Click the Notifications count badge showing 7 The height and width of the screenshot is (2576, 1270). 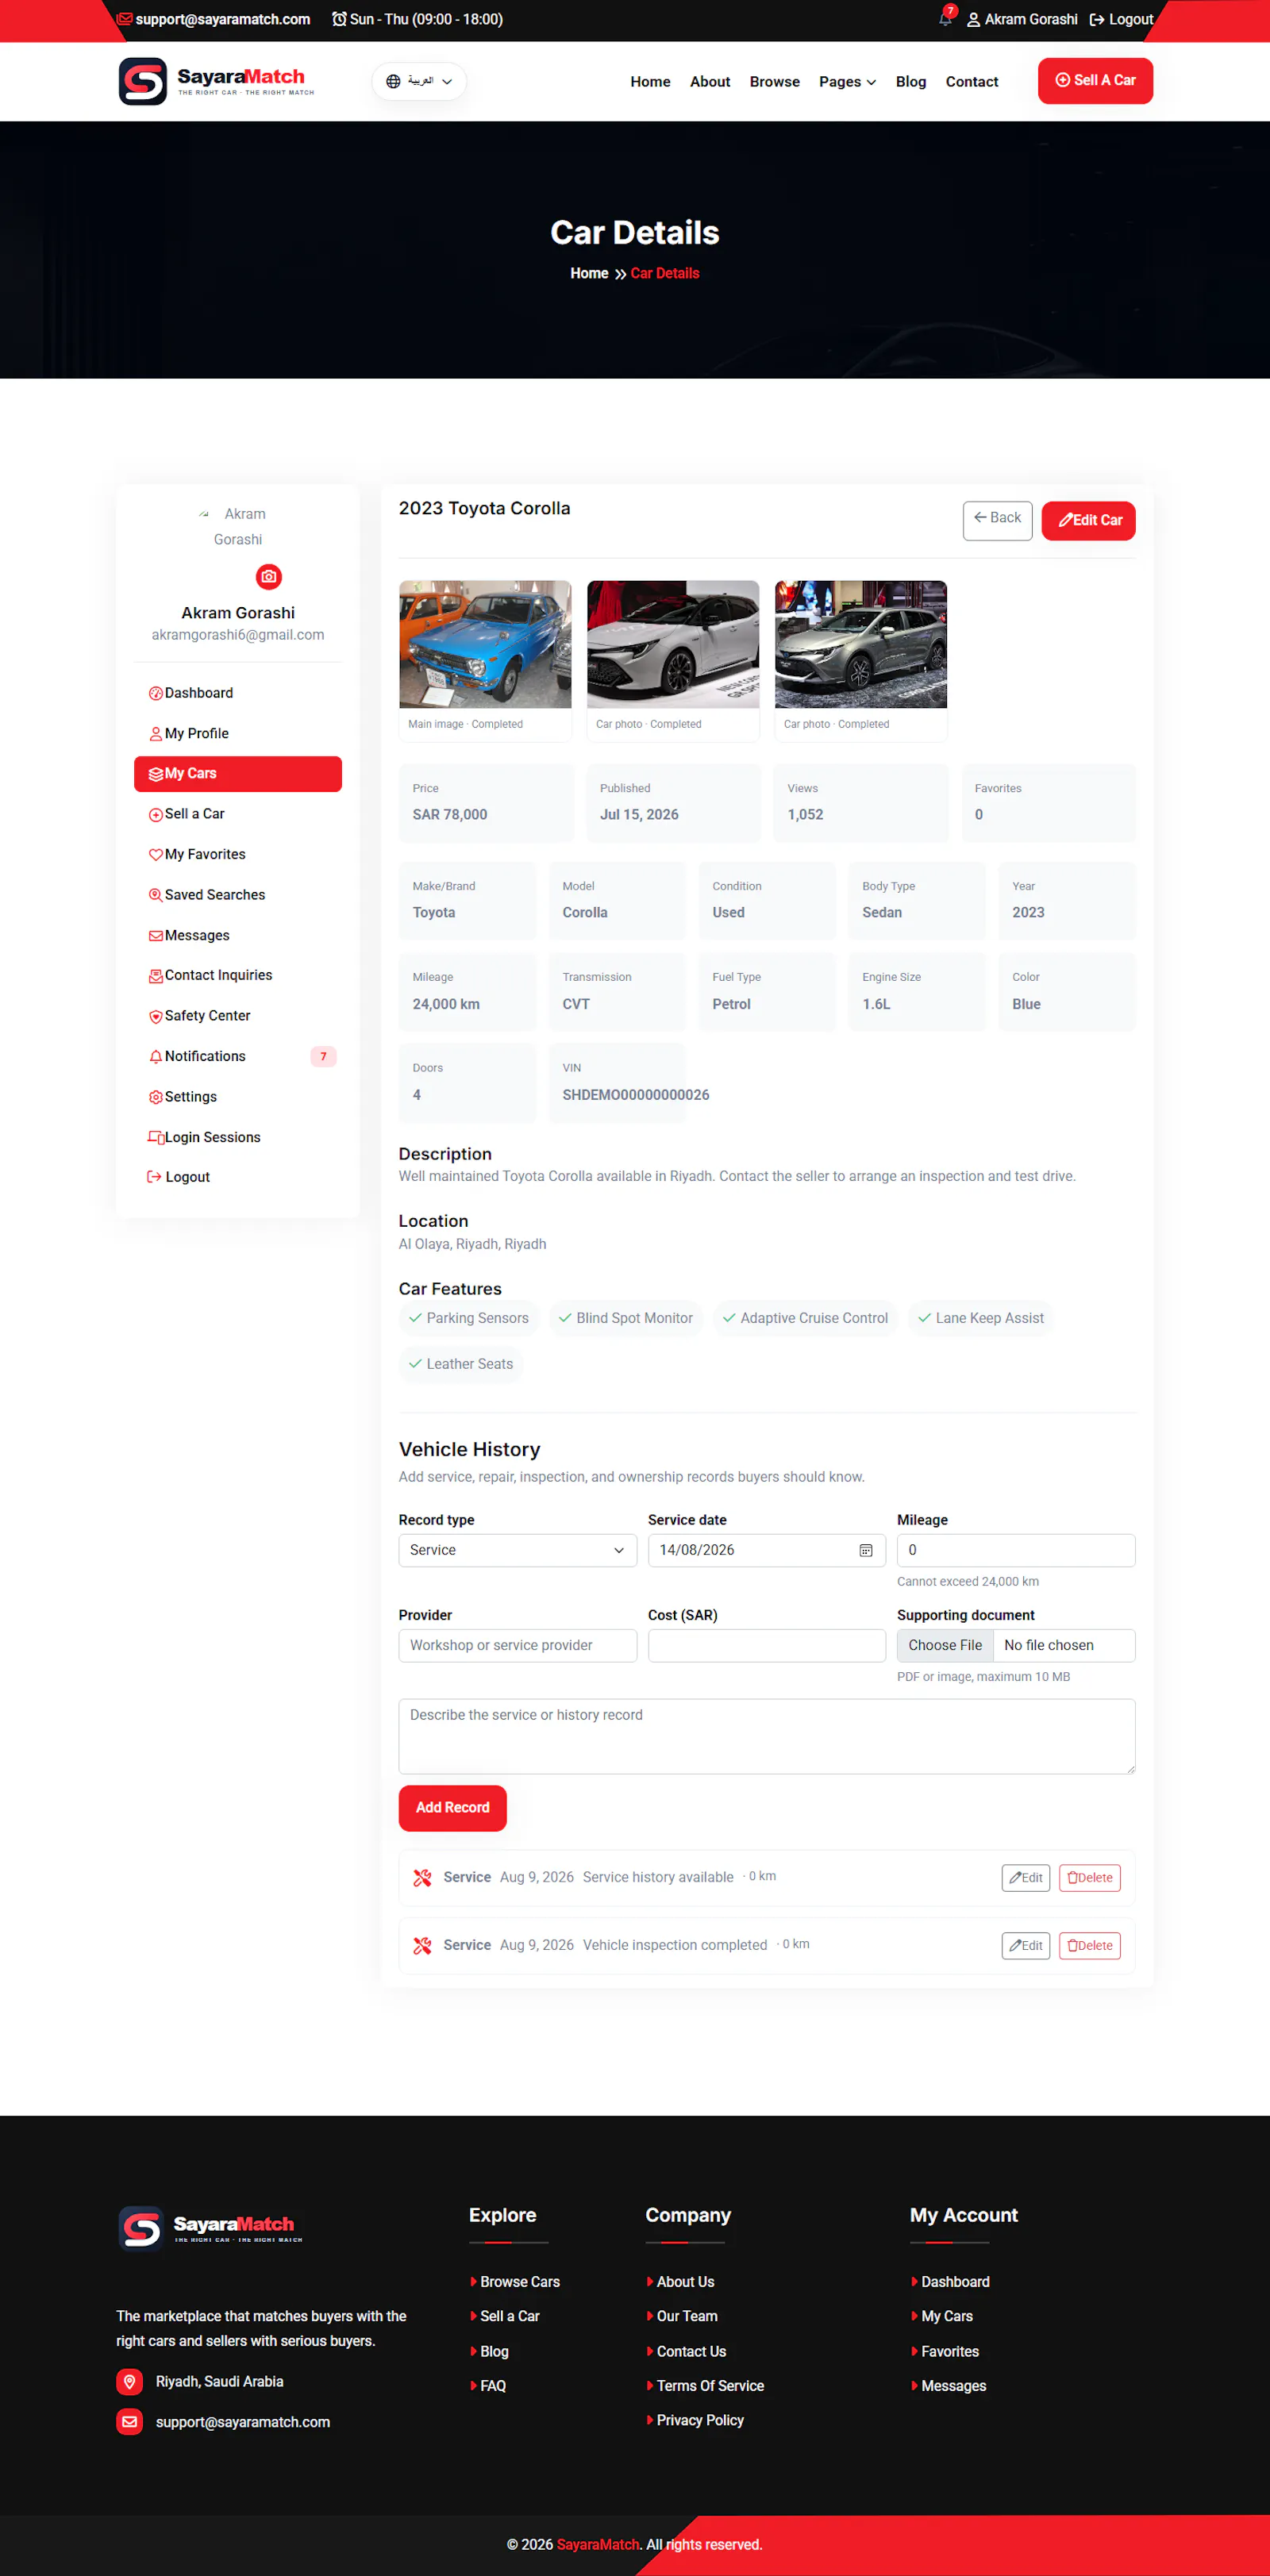[x=323, y=1057]
